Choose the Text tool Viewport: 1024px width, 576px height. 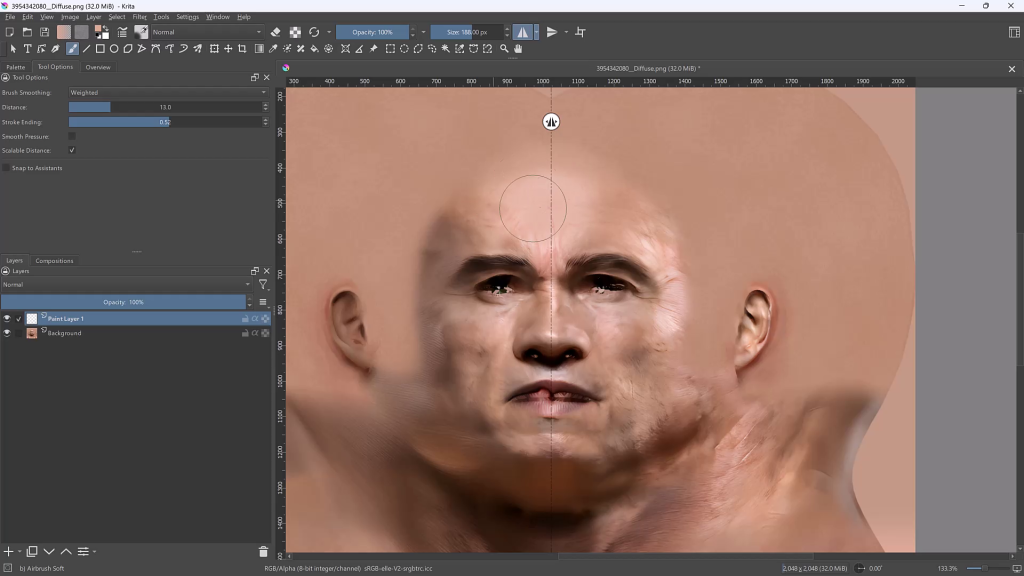pyautogui.click(x=27, y=48)
